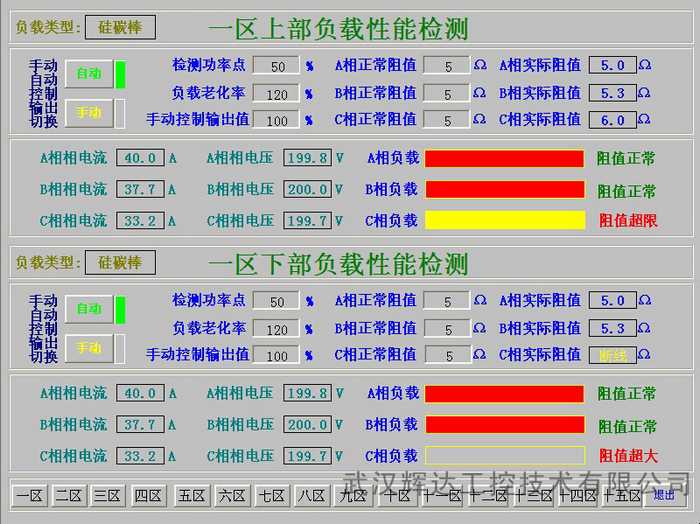Viewport: 700px width, 524px height.
Task: Click upper yellow C相负载 bar
Action: point(504,220)
